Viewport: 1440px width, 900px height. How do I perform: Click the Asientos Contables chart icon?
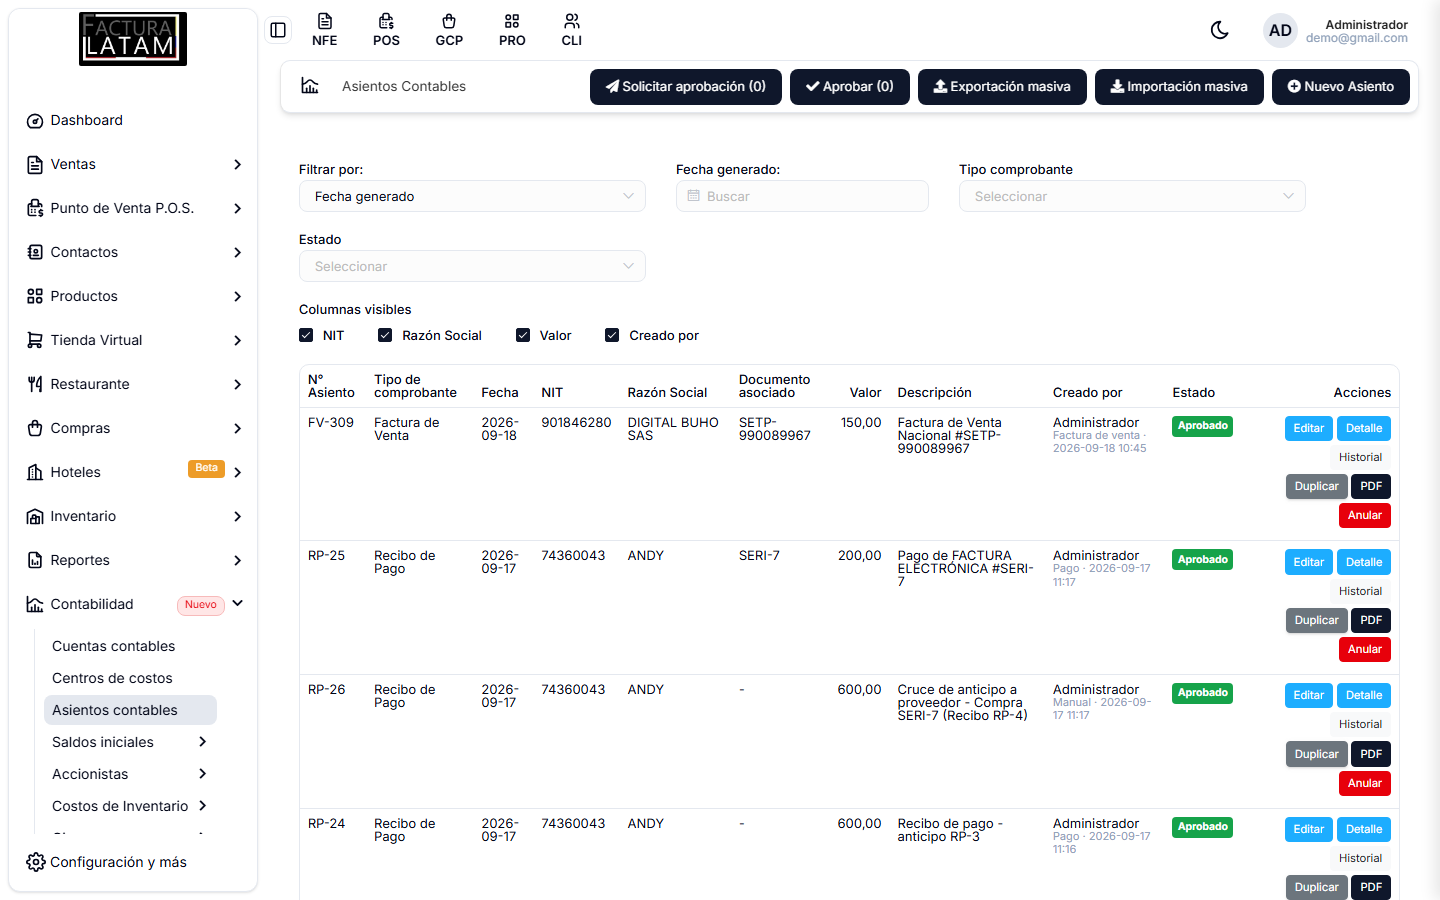[x=310, y=86]
